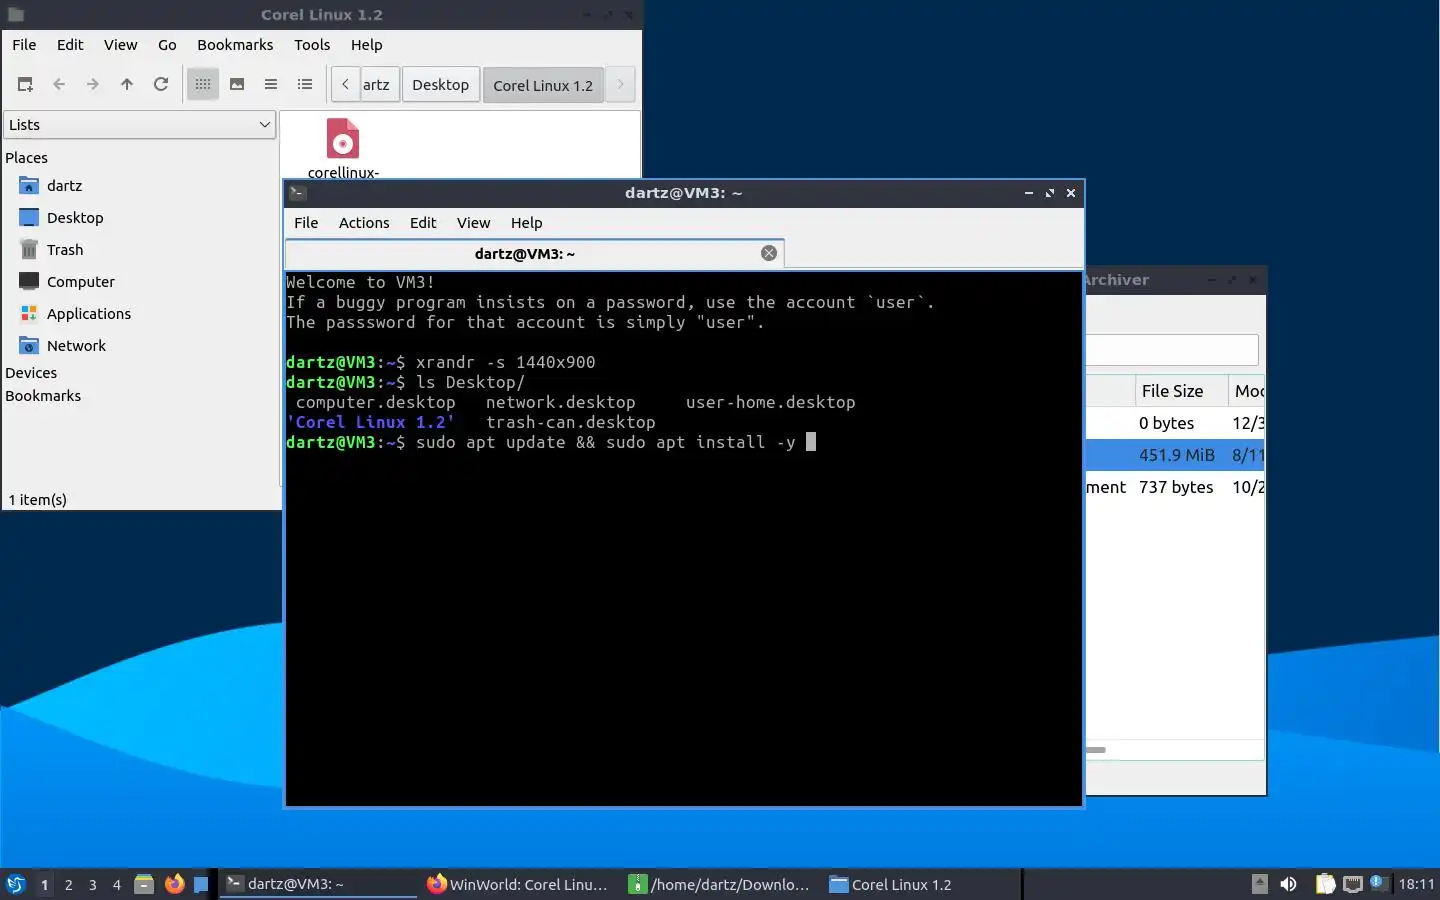Image resolution: width=1440 pixels, height=900 pixels.
Task: Select the 0 bytes row in archiver
Action: tap(1175, 423)
